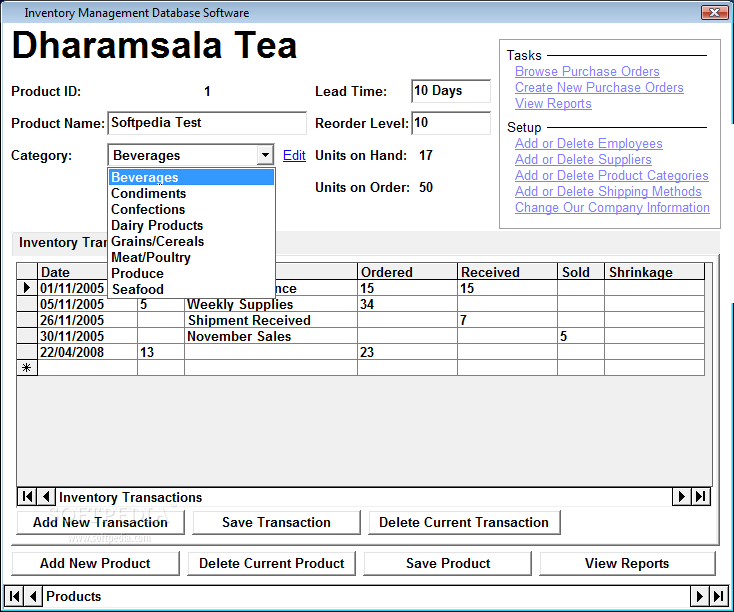Open Add or Delete Employees
The image size is (734, 612).
pyautogui.click(x=588, y=143)
